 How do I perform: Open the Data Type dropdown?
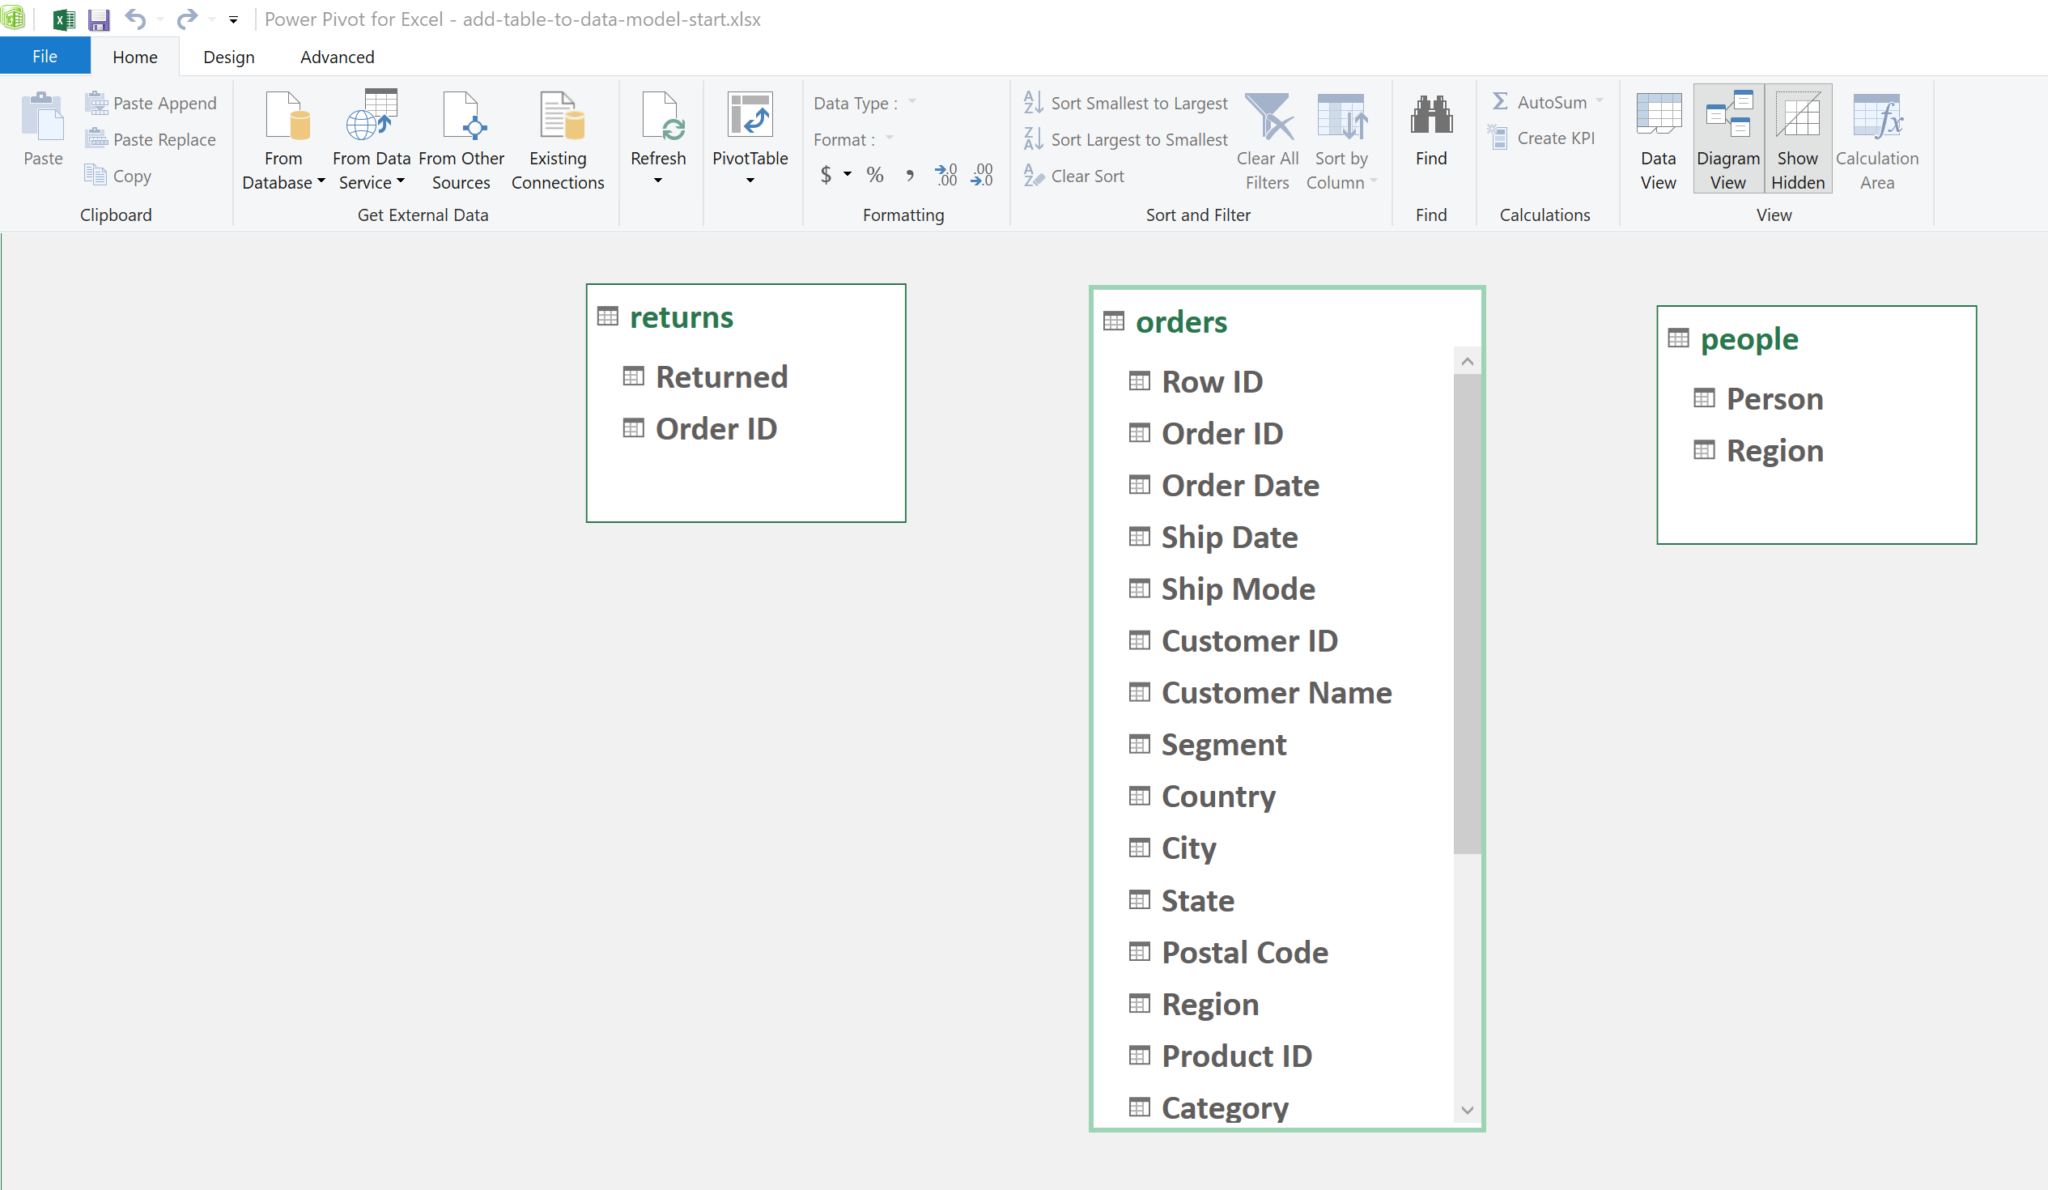pos(912,102)
